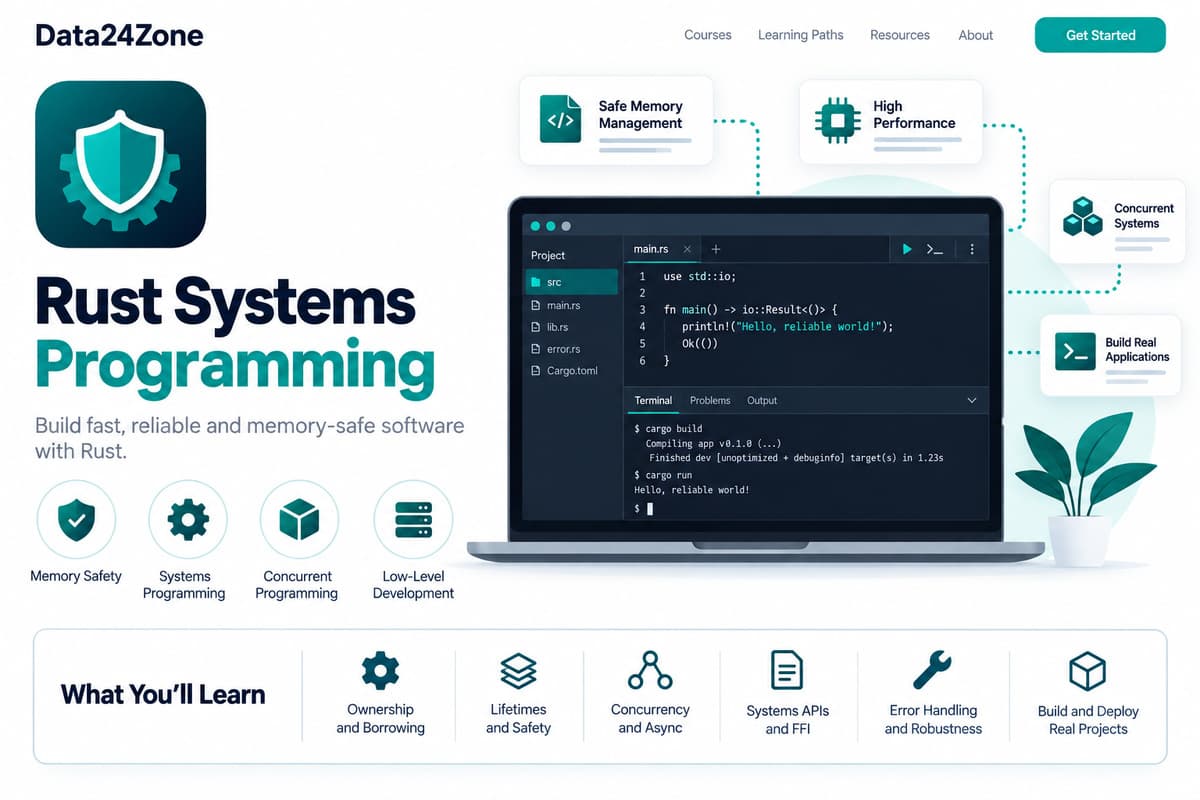Image resolution: width=1200 pixels, height=800 pixels.
Task: Run the code with the play icon
Action: [x=907, y=249]
